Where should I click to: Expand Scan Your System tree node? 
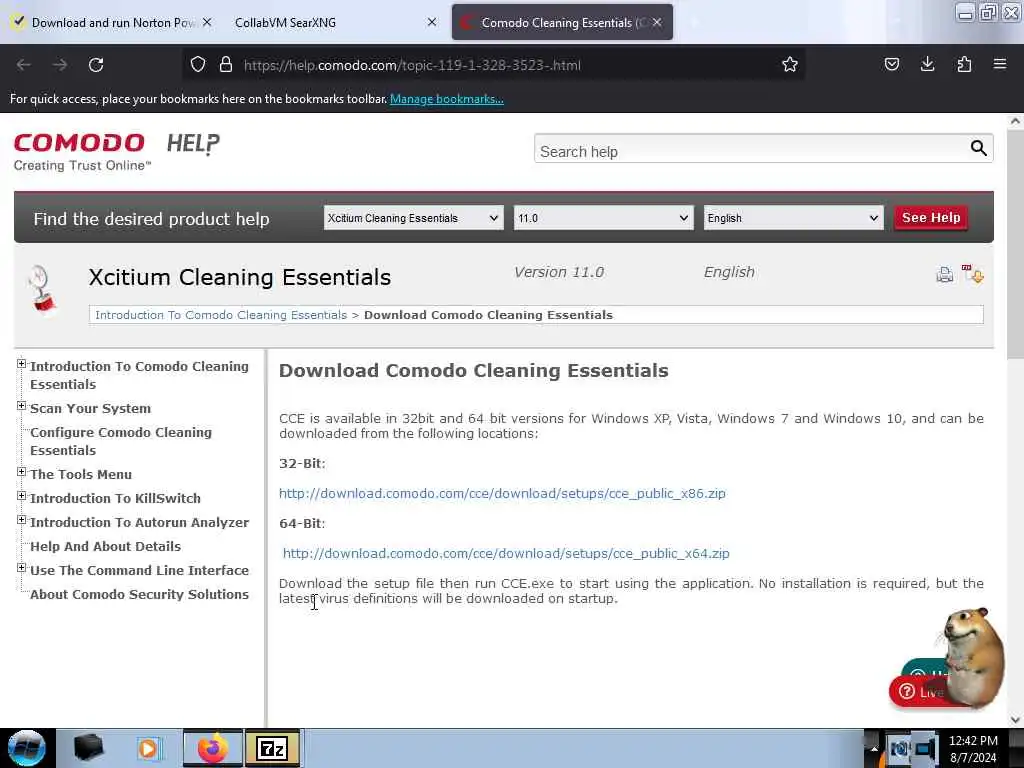point(22,406)
